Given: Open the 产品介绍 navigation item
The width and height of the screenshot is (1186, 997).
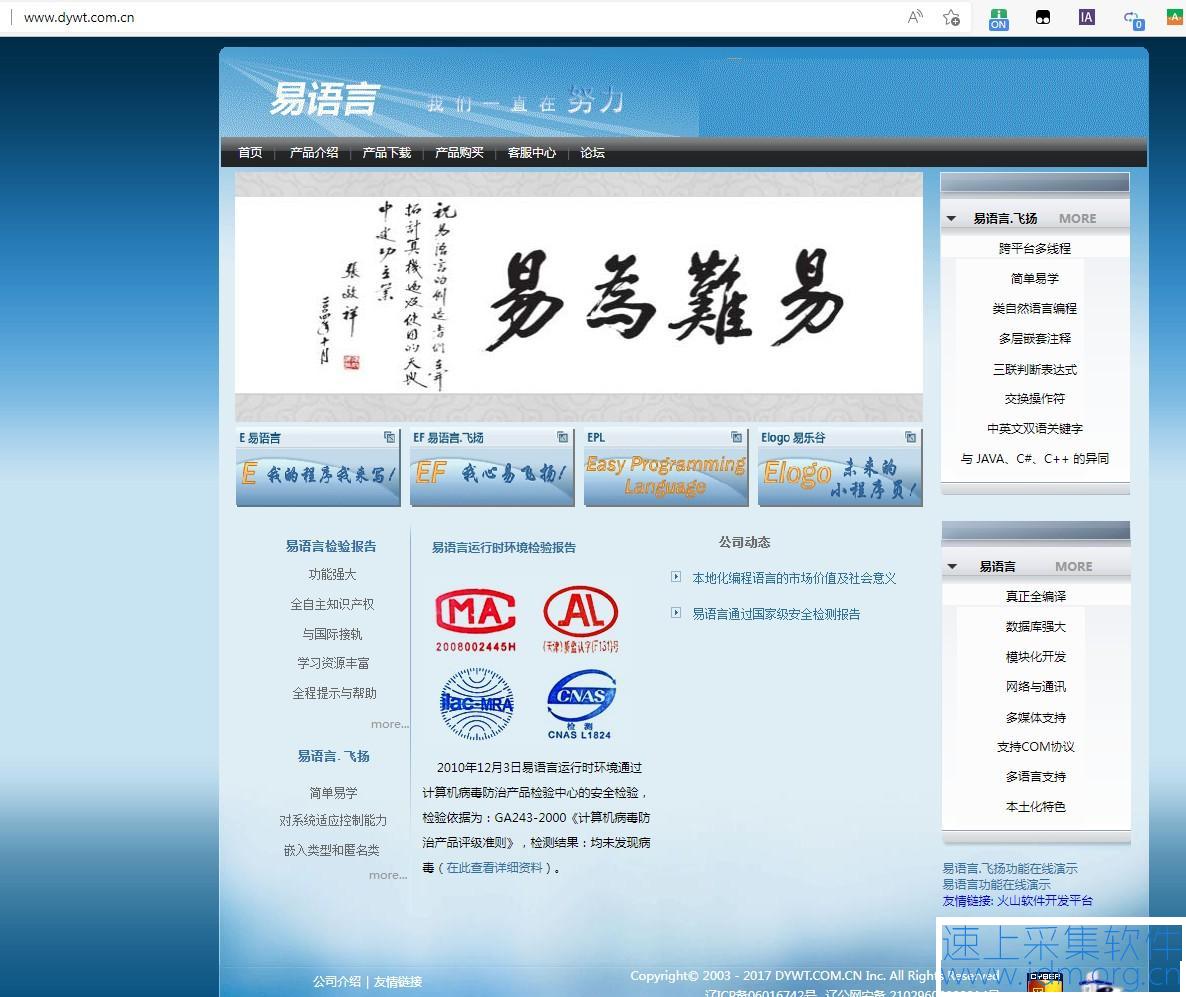Looking at the screenshot, I should click(314, 153).
